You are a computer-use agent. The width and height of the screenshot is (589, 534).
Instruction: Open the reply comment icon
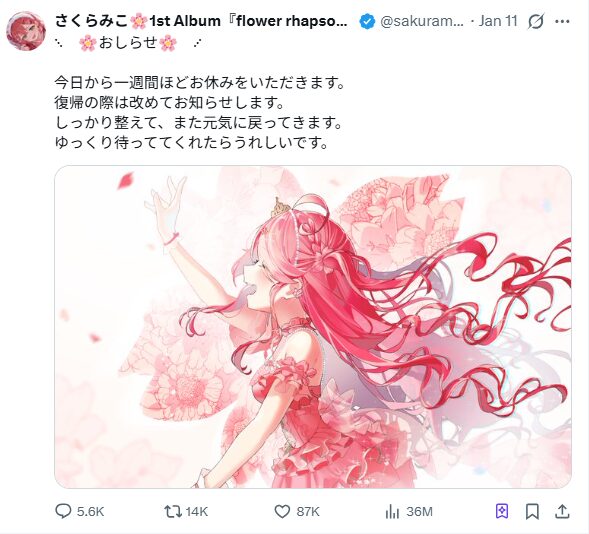[63, 511]
